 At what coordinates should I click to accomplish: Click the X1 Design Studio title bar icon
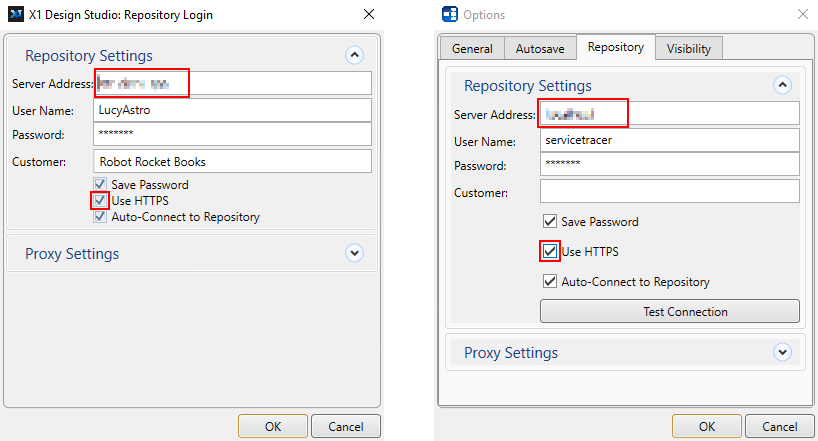(15, 15)
